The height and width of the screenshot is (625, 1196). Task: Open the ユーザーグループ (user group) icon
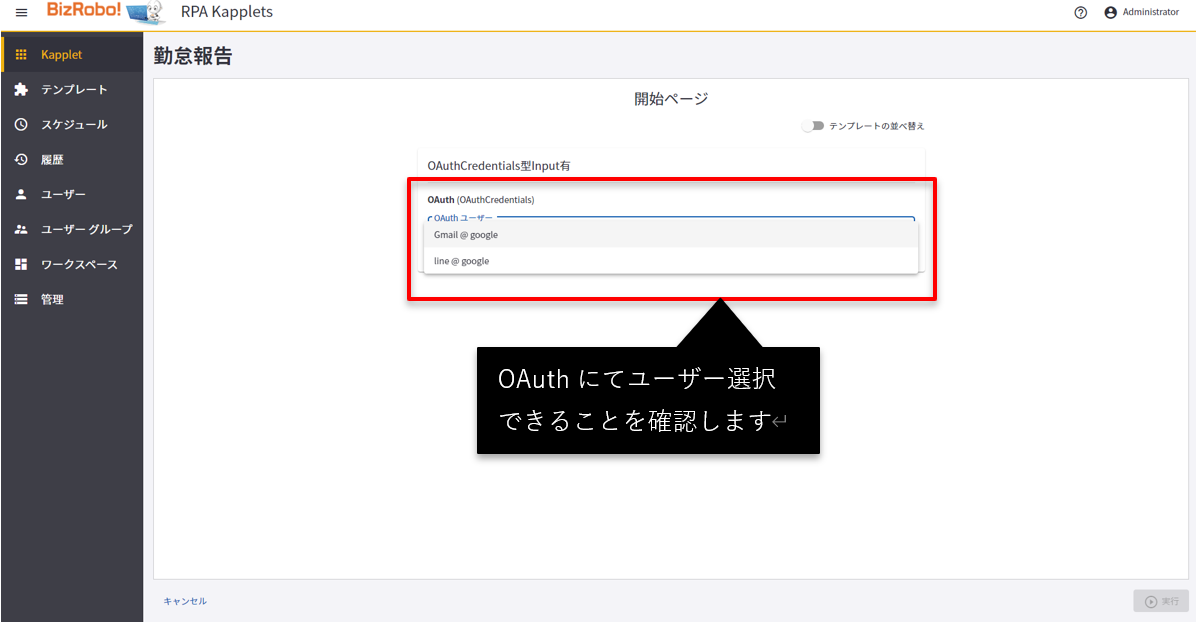[x=21, y=229]
